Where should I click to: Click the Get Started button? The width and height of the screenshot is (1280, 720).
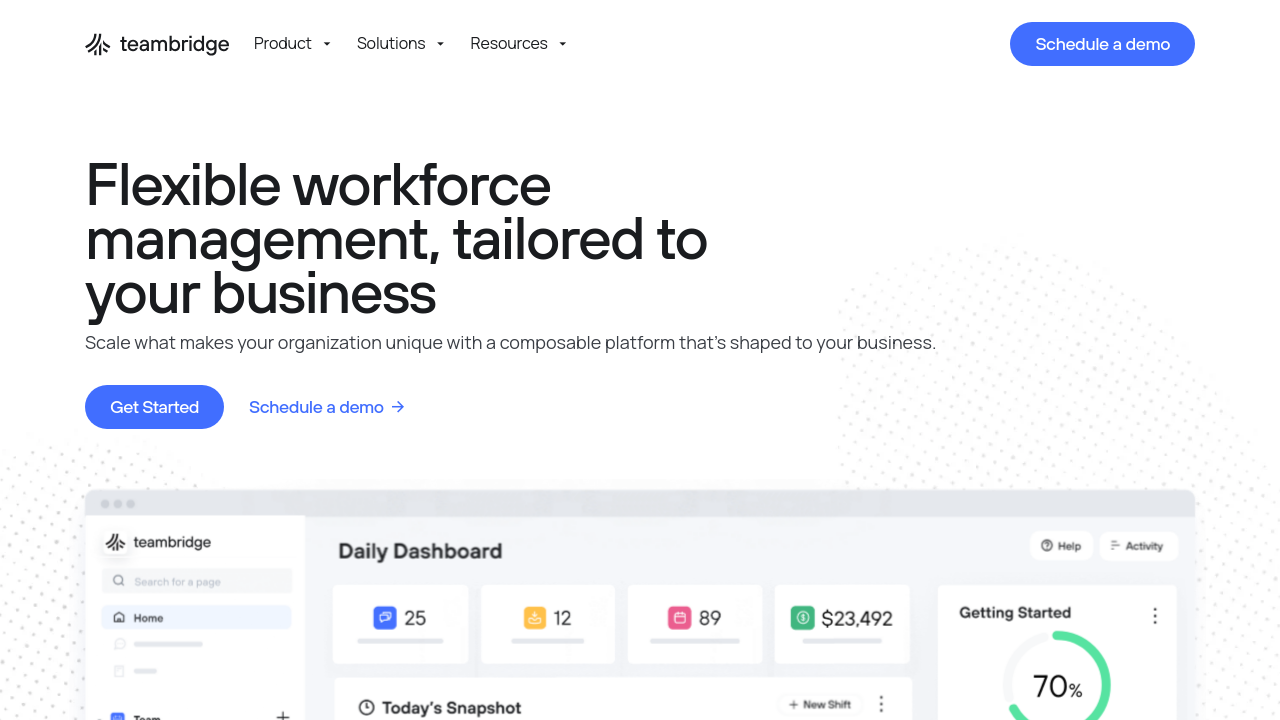(154, 407)
